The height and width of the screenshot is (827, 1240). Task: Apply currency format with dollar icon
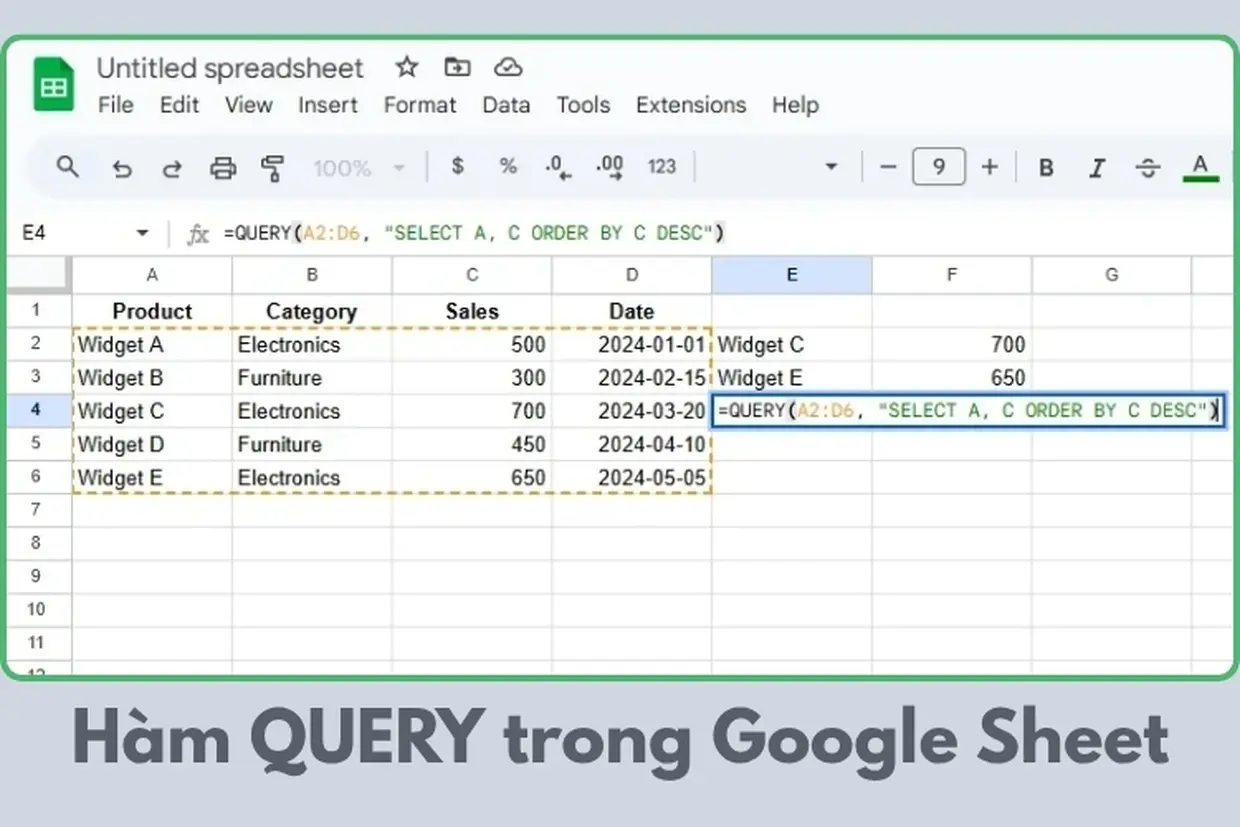coord(458,166)
